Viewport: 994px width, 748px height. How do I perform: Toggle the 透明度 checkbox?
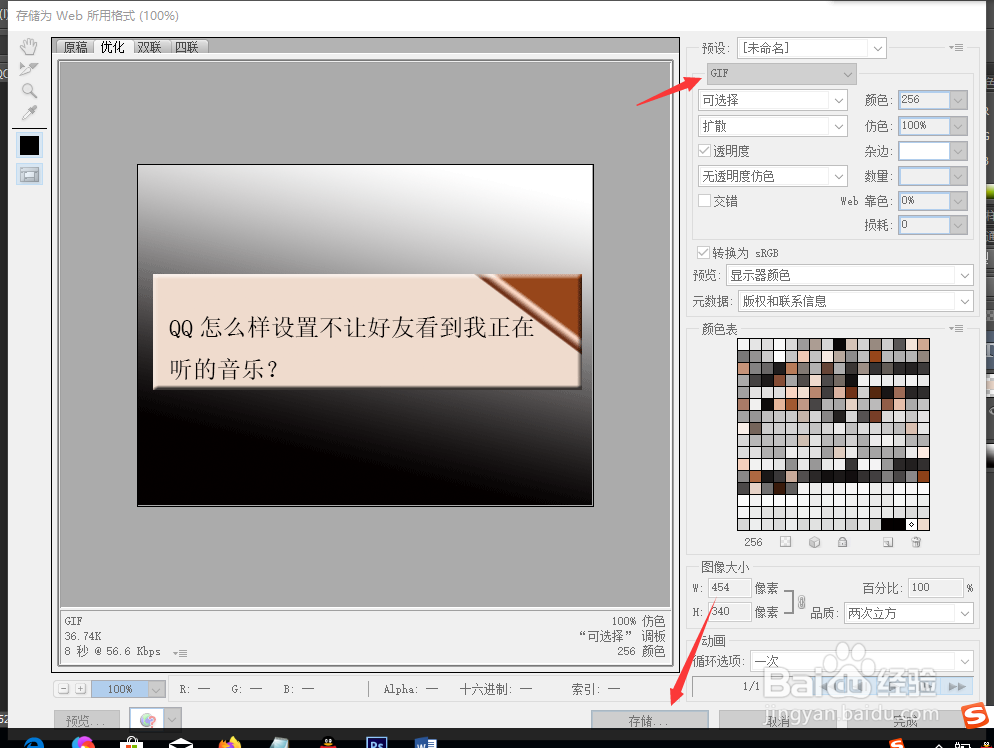point(704,151)
